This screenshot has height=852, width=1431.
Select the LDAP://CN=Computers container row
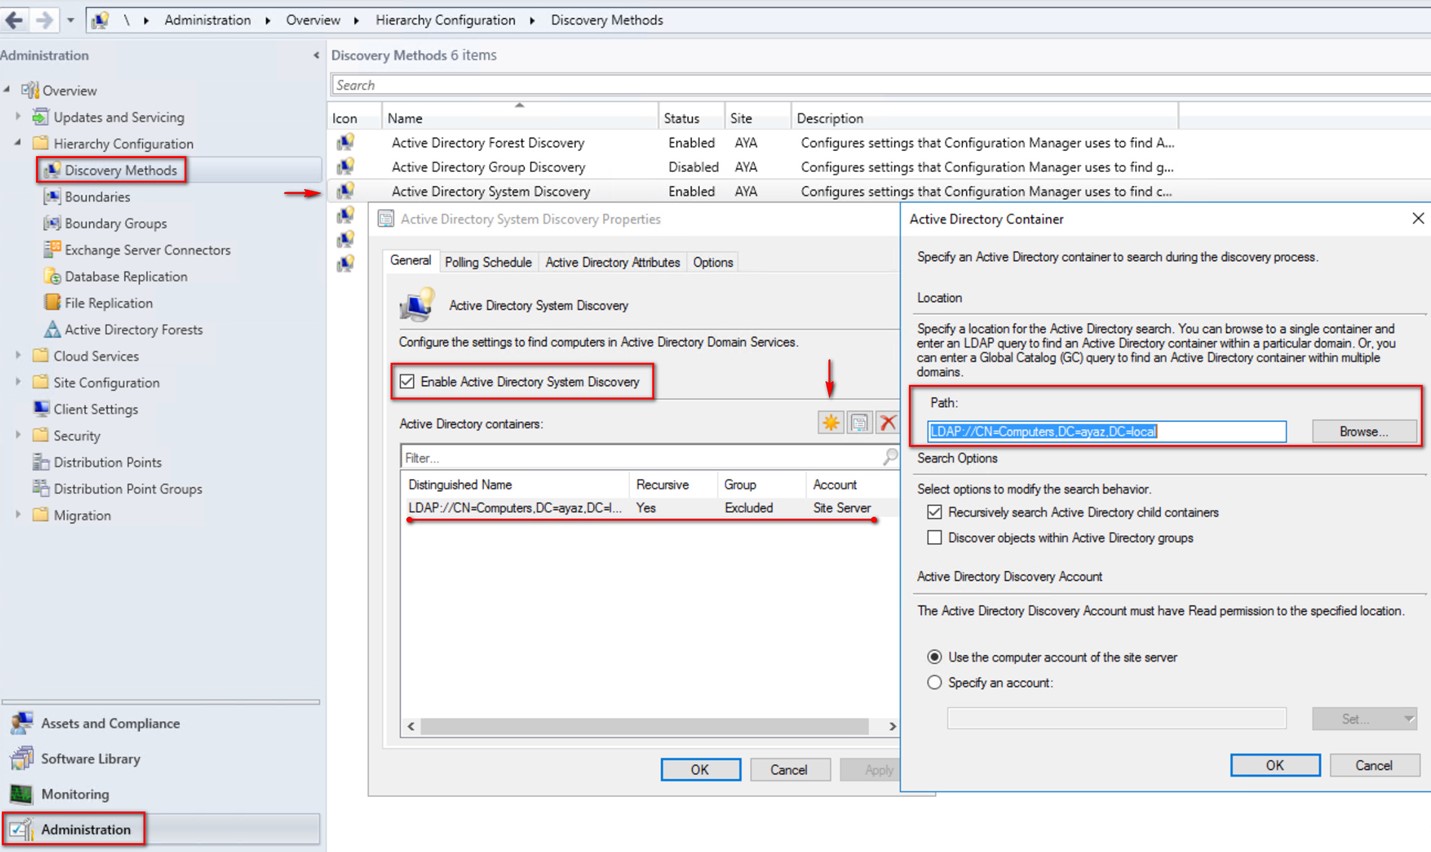649,508
